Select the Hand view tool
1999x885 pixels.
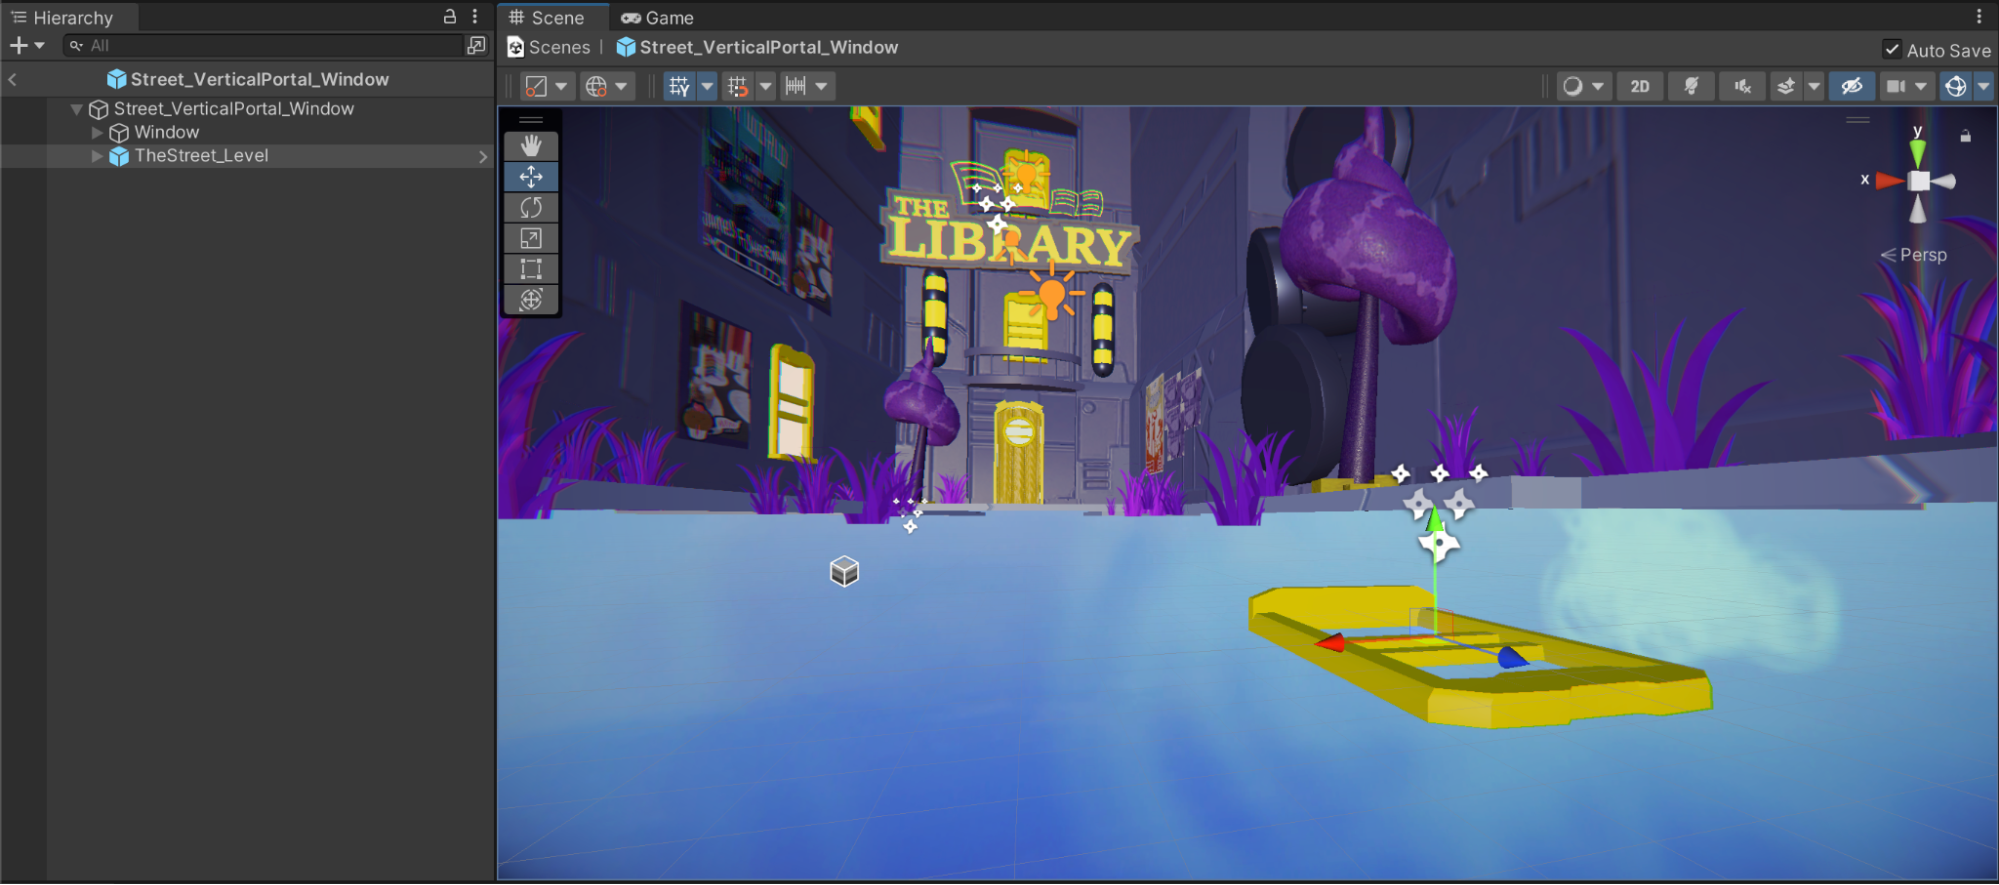(x=531, y=146)
